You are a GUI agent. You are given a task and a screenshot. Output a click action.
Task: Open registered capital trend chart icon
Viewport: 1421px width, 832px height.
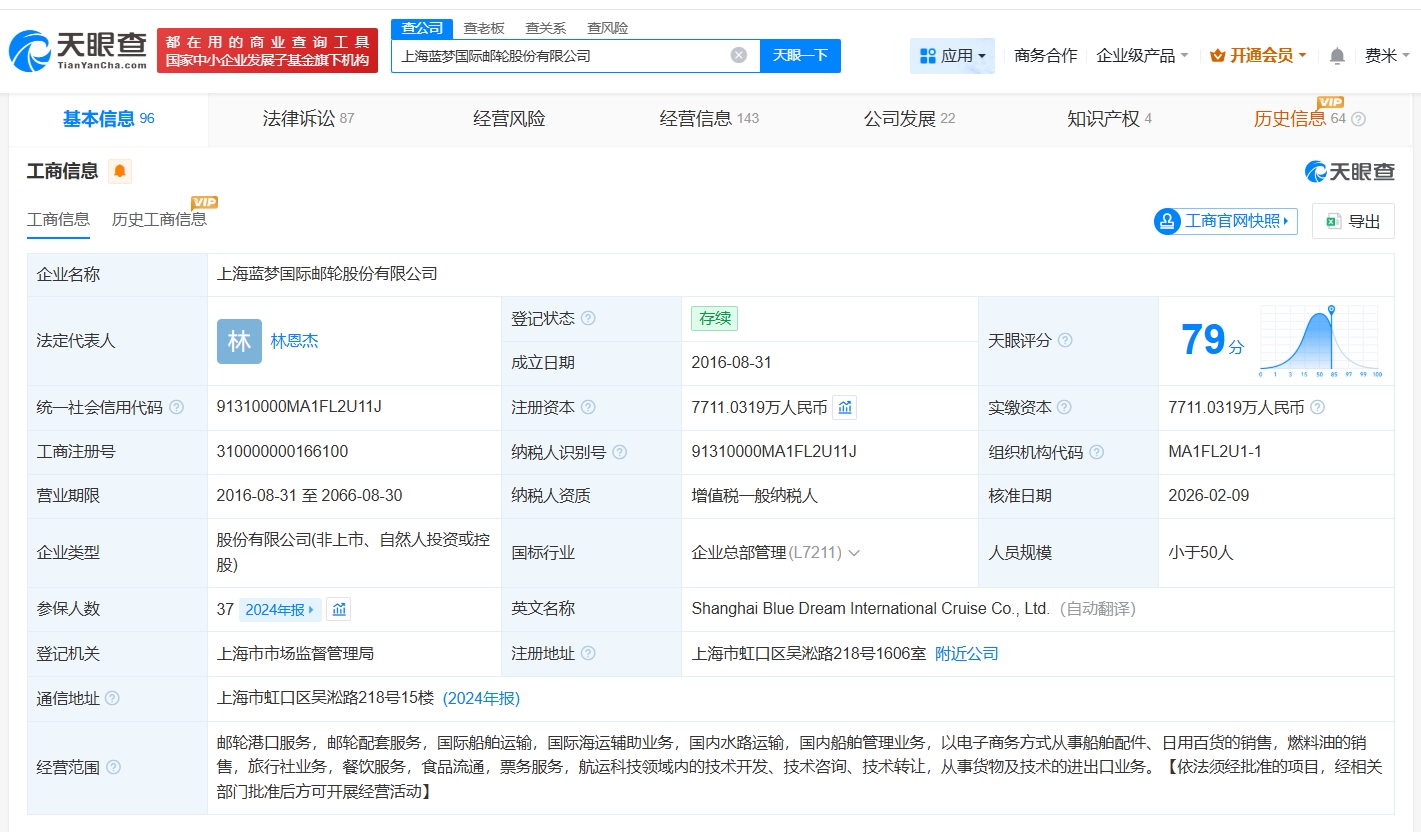coord(845,407)
